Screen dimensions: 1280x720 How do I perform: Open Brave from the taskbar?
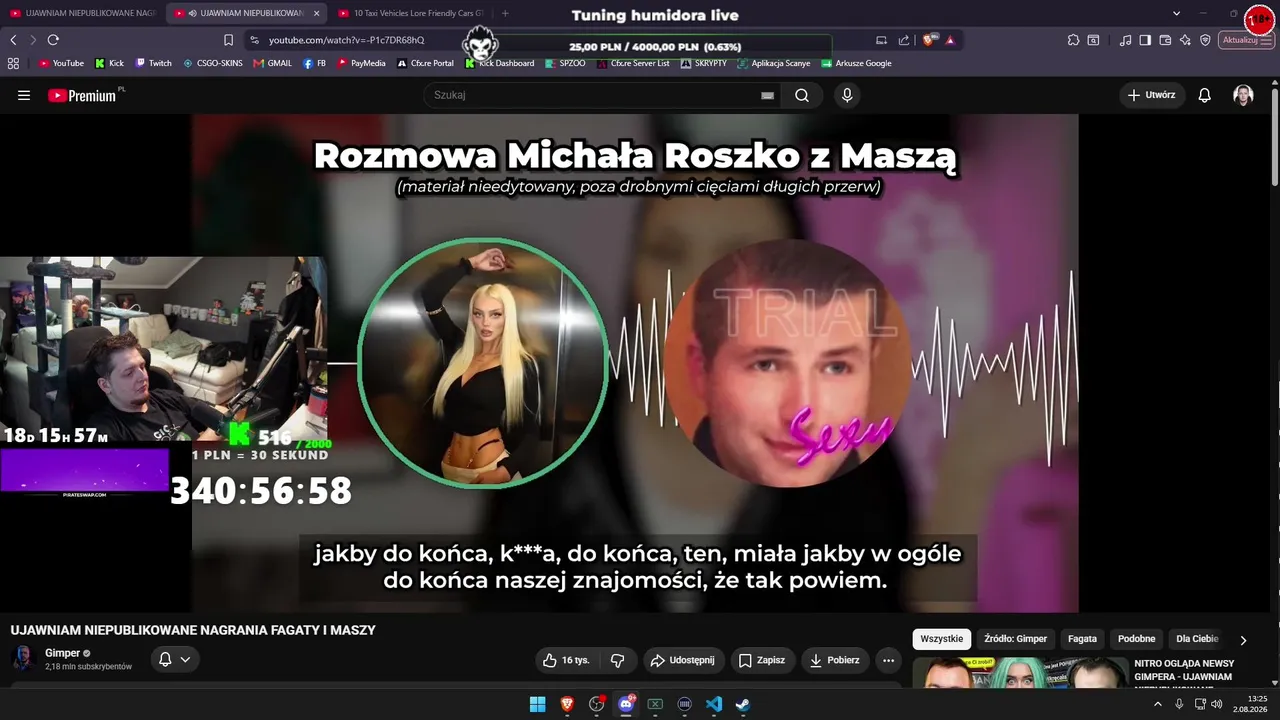pyautogui.click(x=567, y=704)
